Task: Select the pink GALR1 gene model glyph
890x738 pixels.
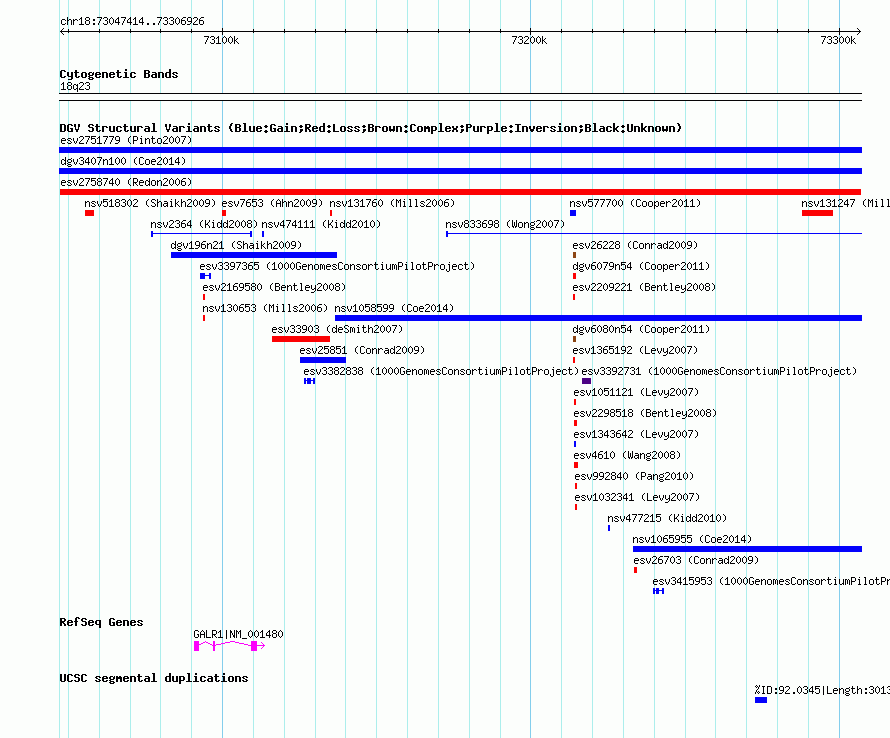Action: click(229, 646)
